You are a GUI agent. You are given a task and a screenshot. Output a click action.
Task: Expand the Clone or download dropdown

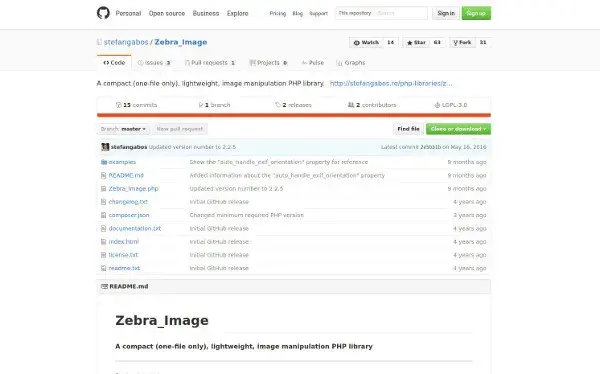(458, 129)
